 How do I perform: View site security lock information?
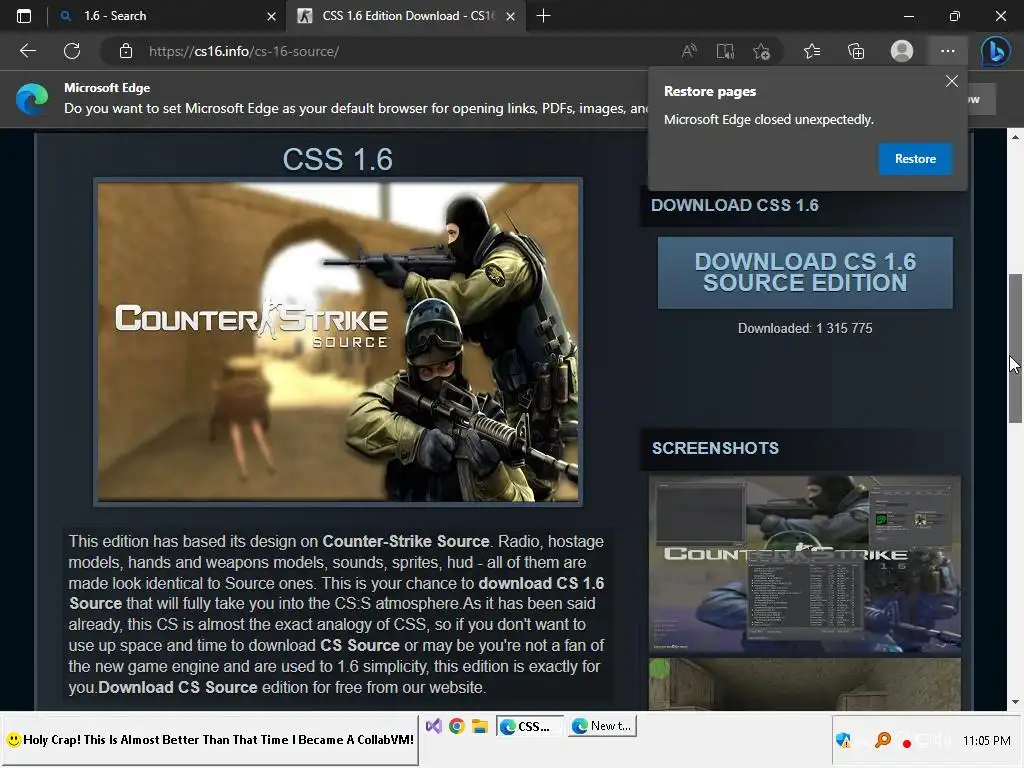point(126,51)
